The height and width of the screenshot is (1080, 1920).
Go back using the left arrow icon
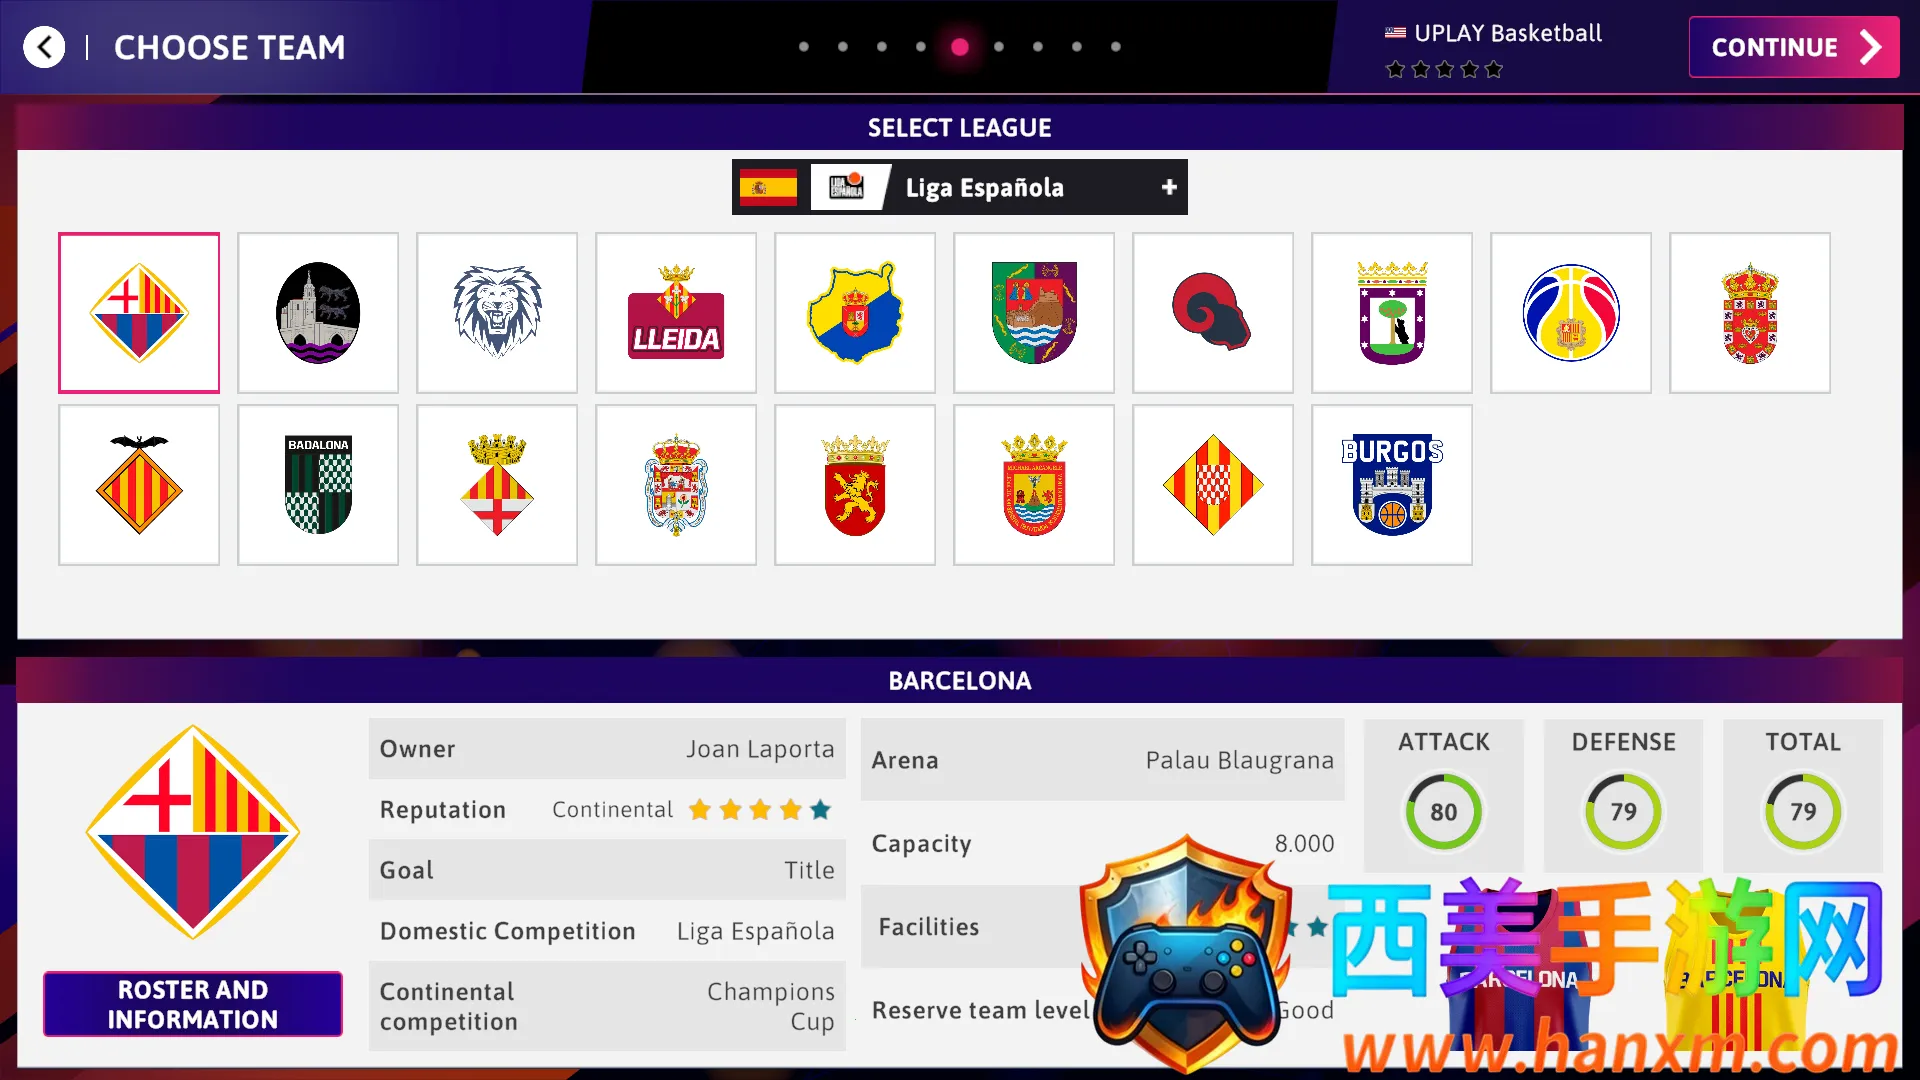[x=44, y=47]
